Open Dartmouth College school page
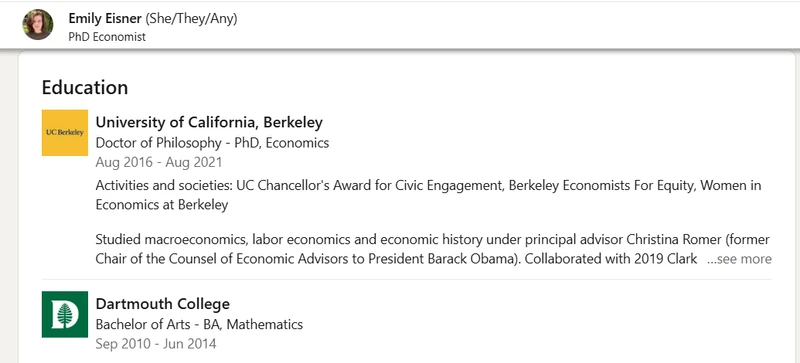The image size is (800, 363). click(x=163, y=304)
